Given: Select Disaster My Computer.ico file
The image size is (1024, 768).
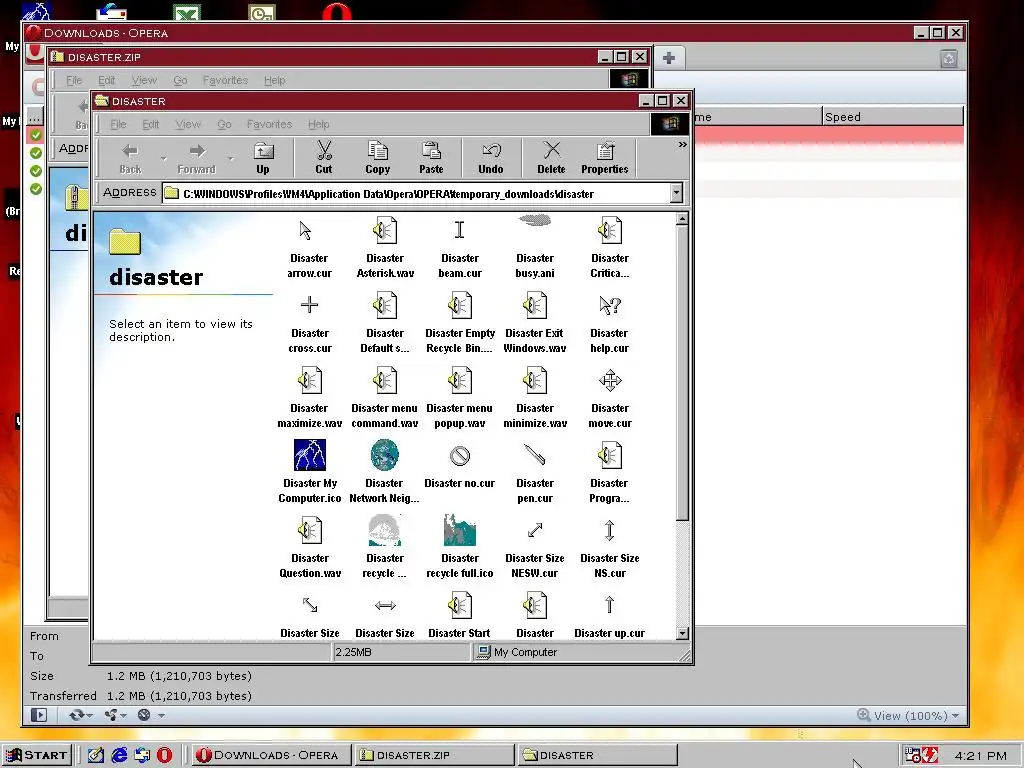Looking at the screenshot, I should tap(310, 472).
